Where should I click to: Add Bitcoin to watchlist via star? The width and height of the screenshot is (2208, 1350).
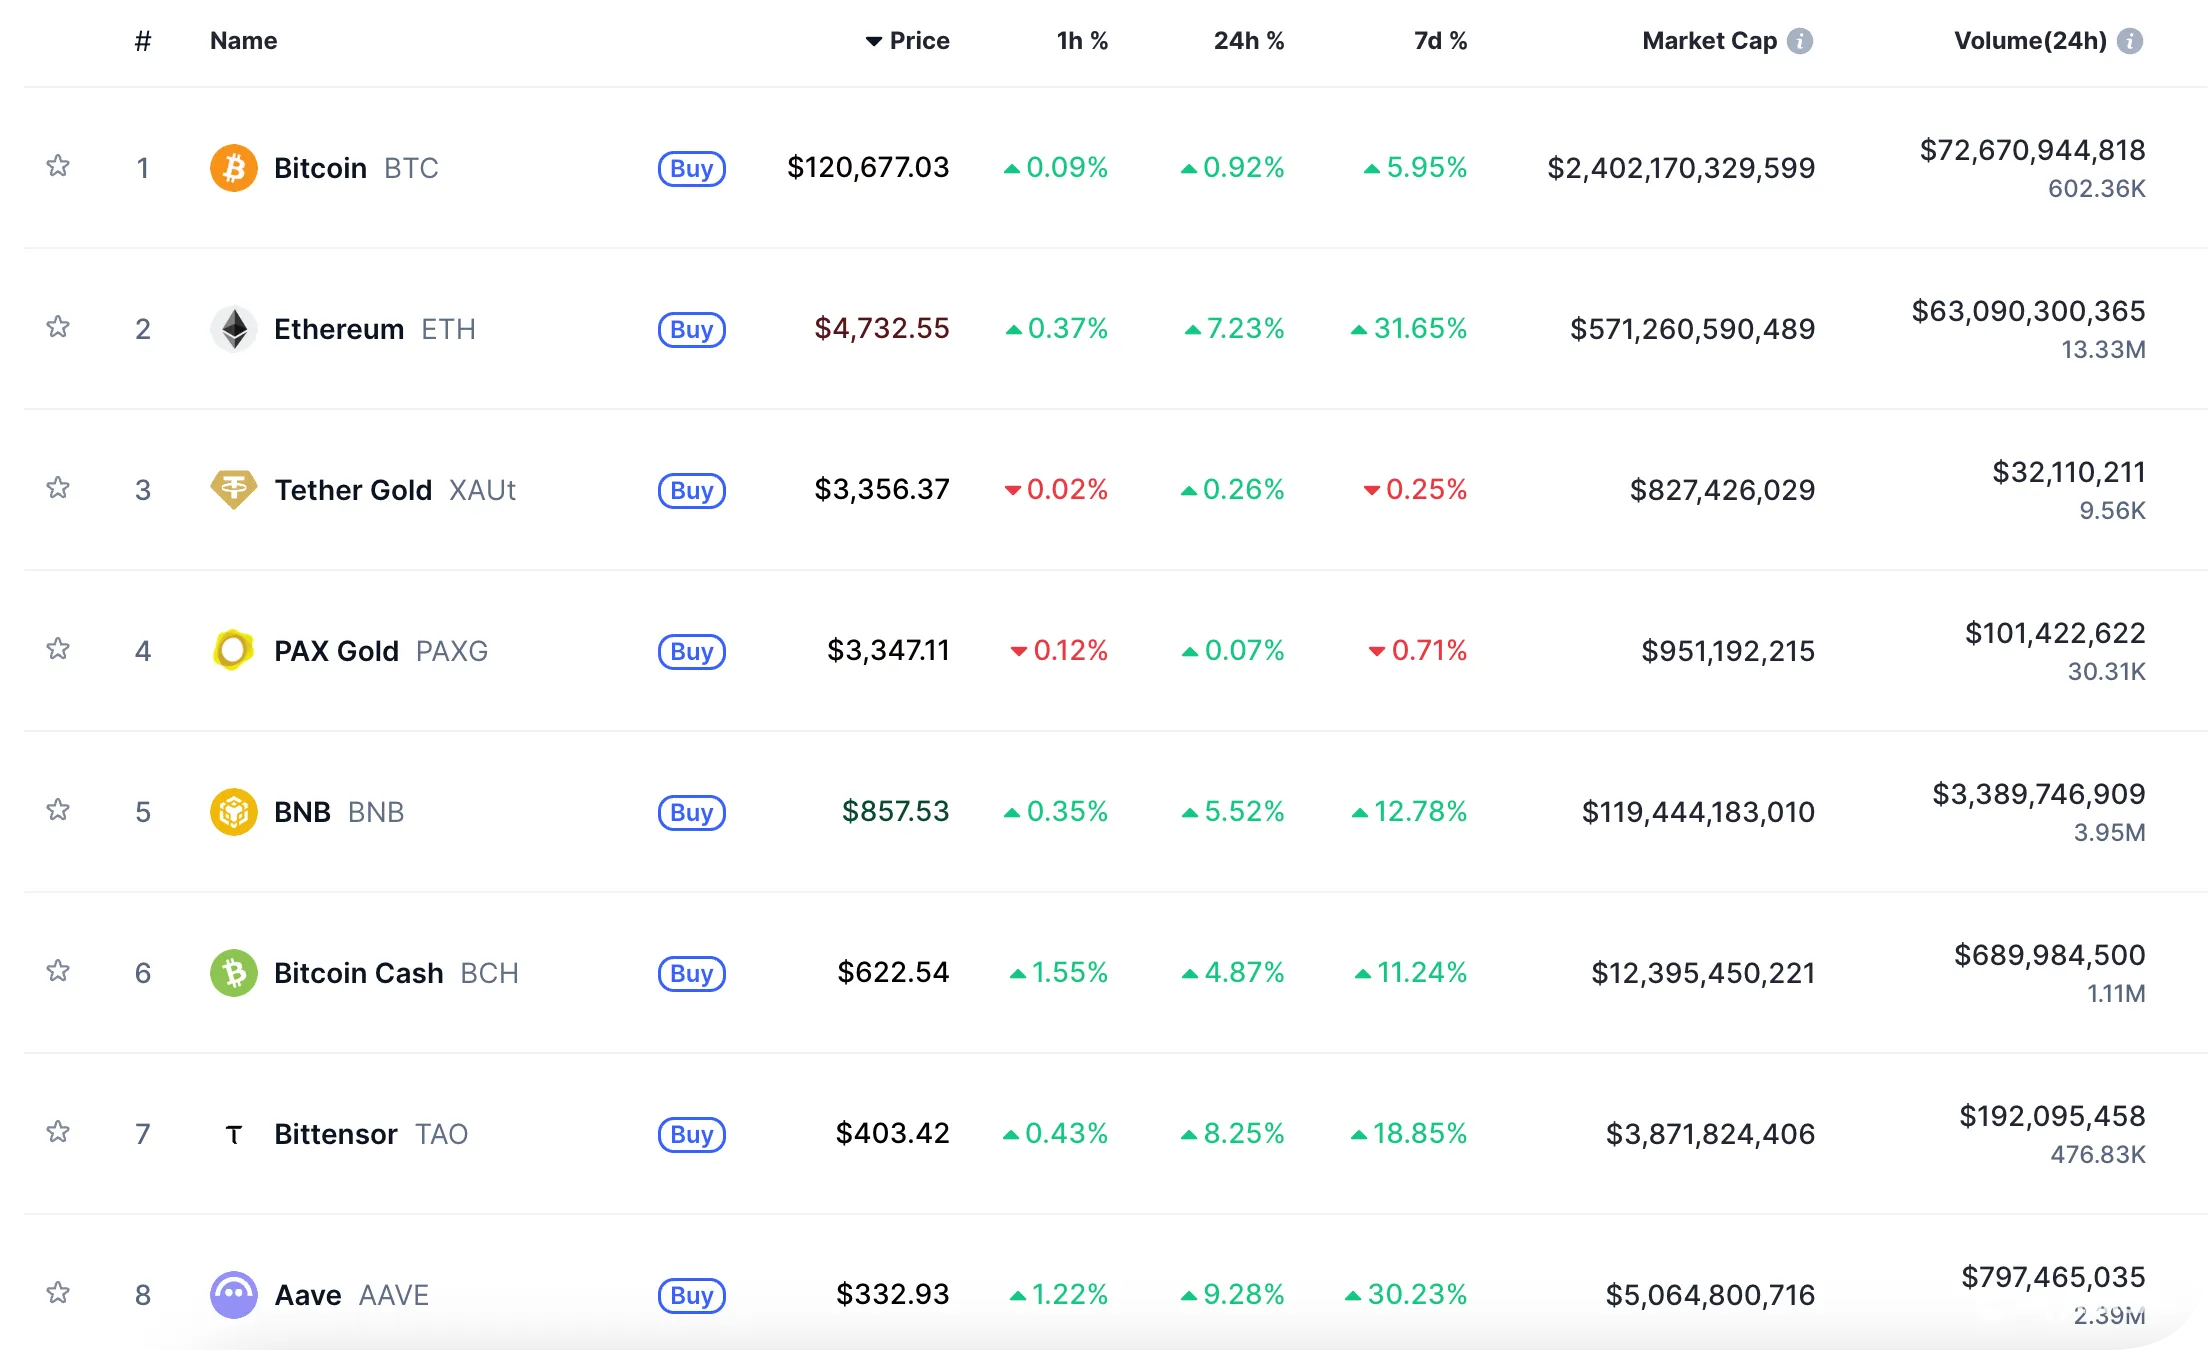click(57, 167)
